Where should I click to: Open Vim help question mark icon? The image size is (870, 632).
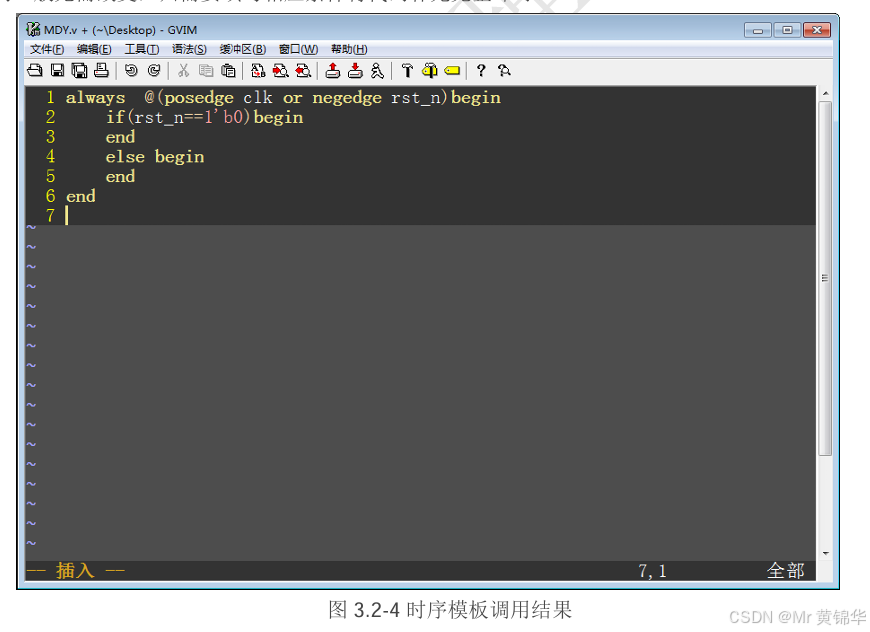tap(481, 70)
